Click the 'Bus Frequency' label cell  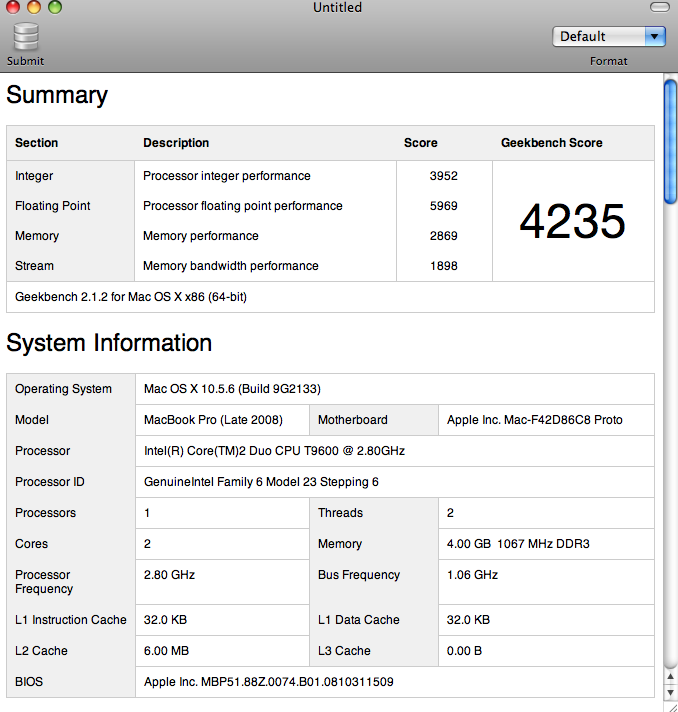pos(359,575)
